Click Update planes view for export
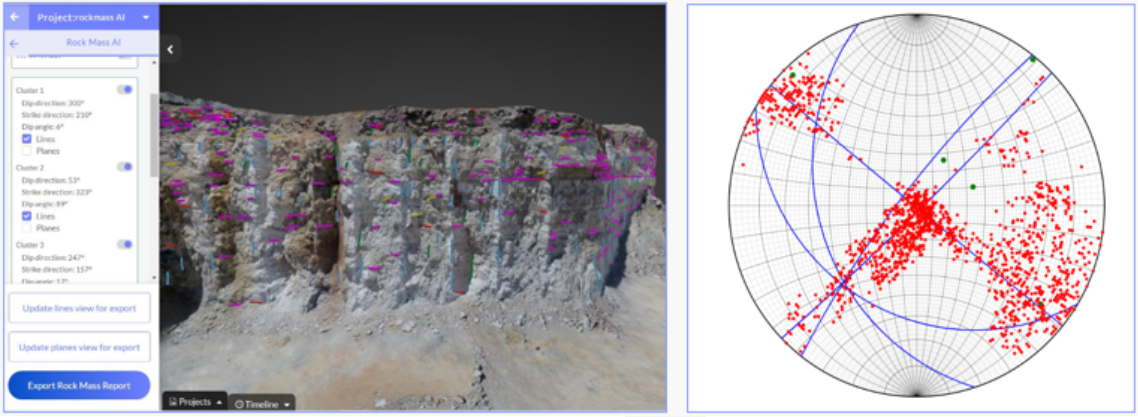This screenshot has height=417, width=1138. (x=79, y=347)
